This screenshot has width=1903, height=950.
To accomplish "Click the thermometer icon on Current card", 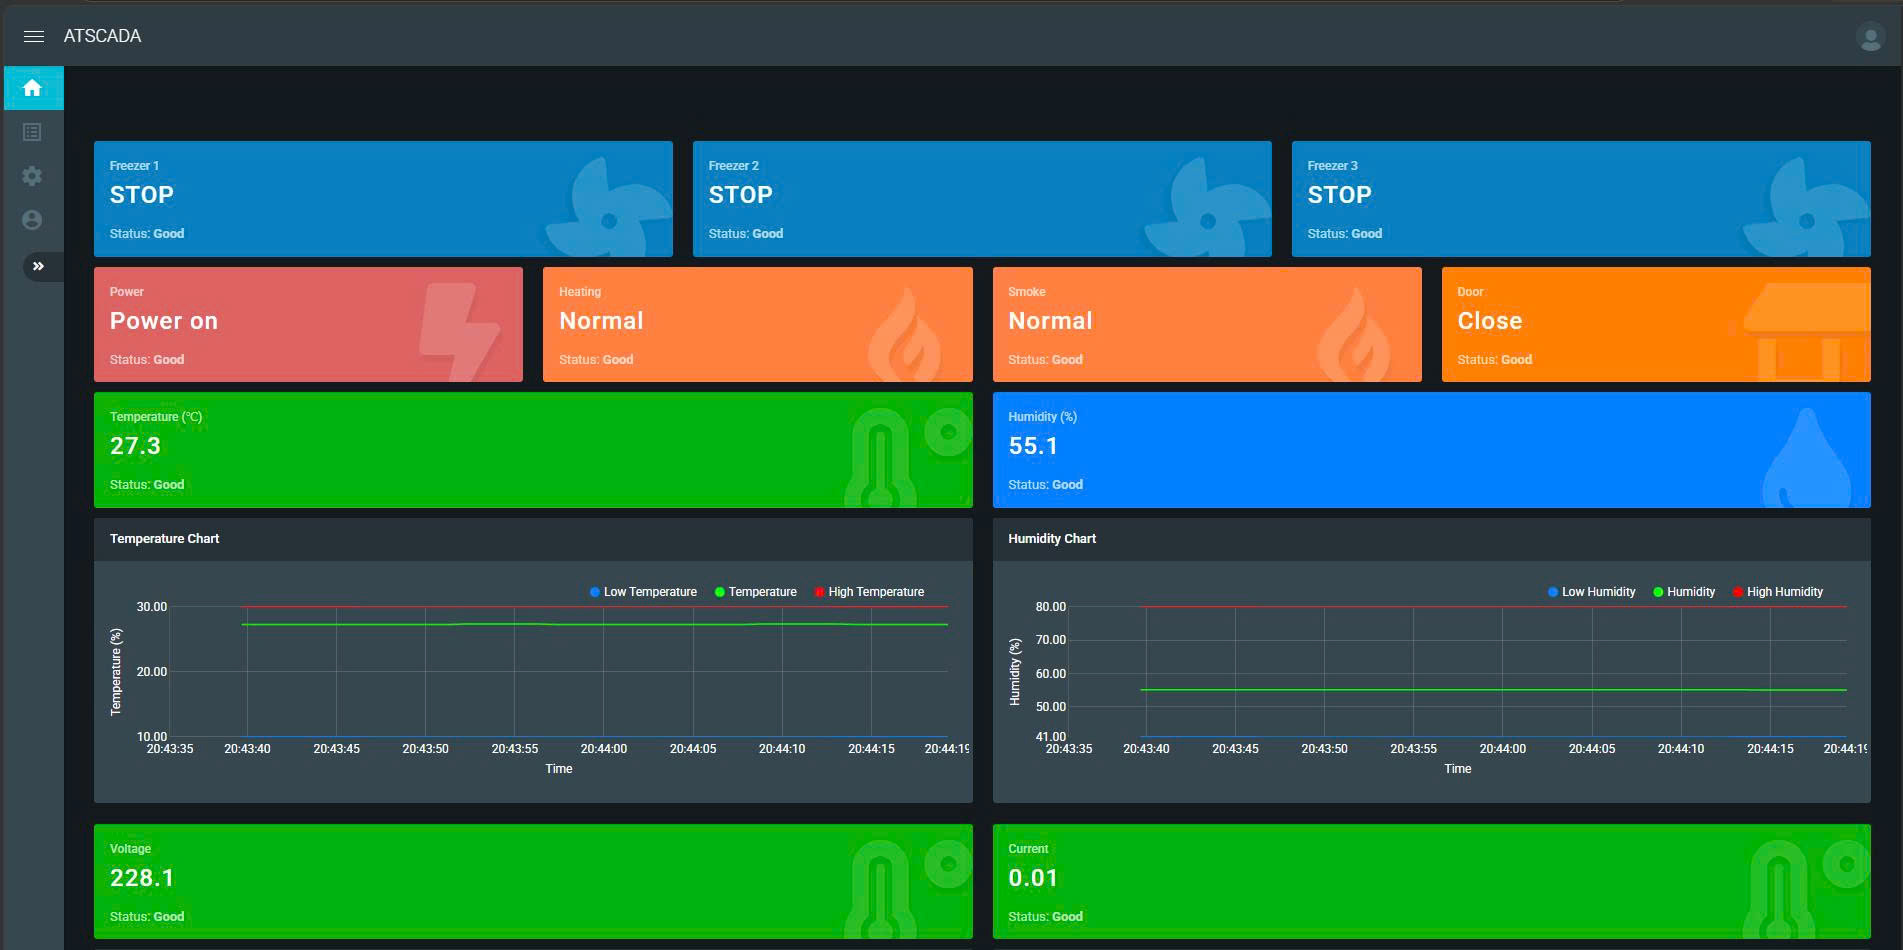I will pos(1805,889).
